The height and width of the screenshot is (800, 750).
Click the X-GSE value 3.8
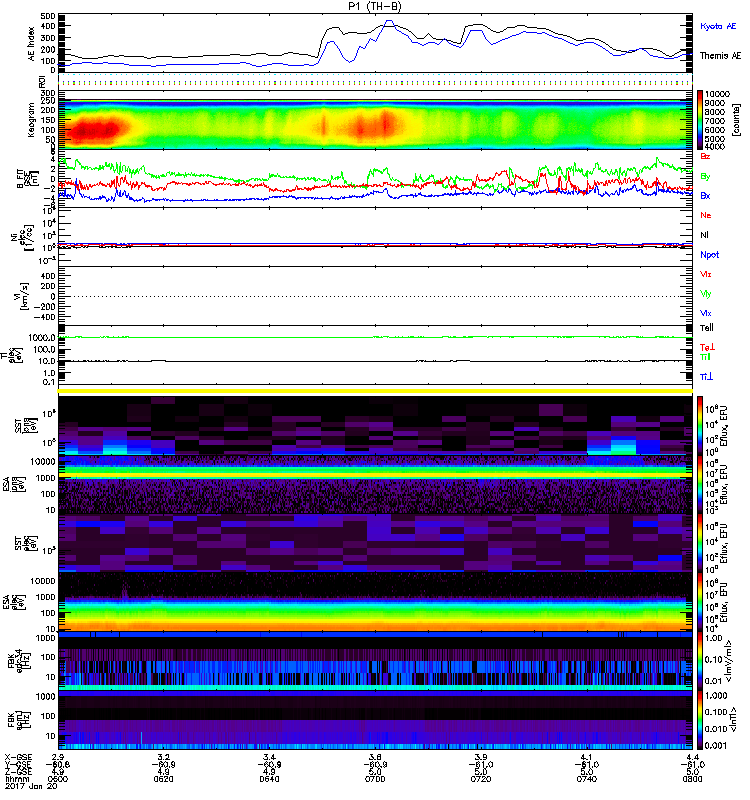pos(375,757)
